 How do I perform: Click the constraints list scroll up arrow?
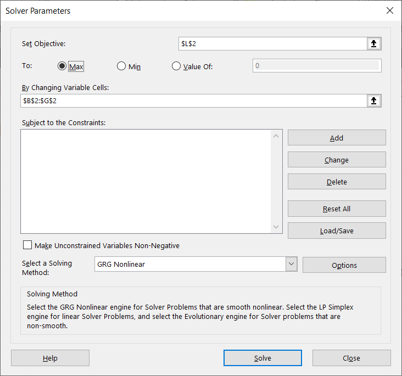point(276,136)
